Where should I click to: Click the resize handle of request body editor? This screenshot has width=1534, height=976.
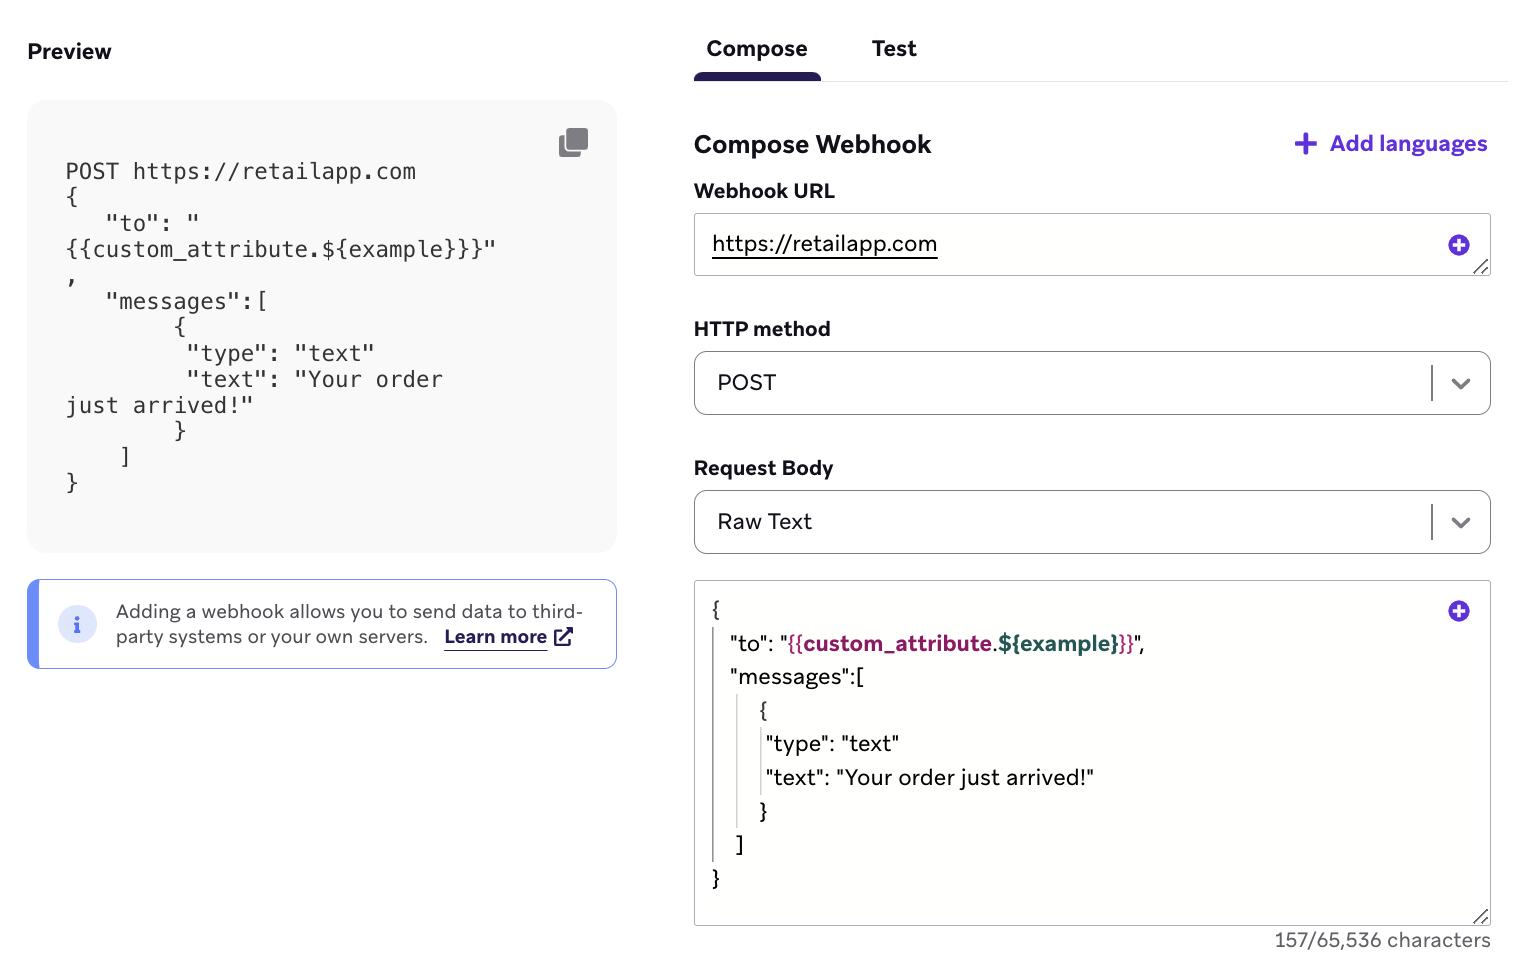click(x=1481, y=916)
